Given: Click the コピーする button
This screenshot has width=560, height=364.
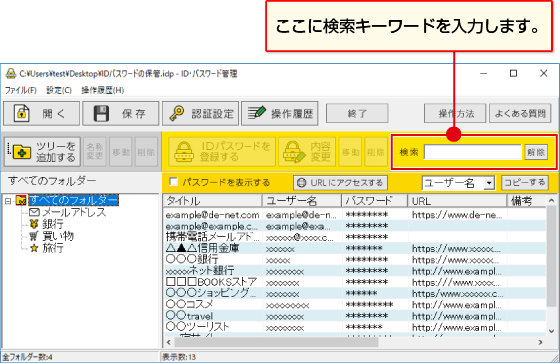Looking at the screenshot, I should click(524, 183).
